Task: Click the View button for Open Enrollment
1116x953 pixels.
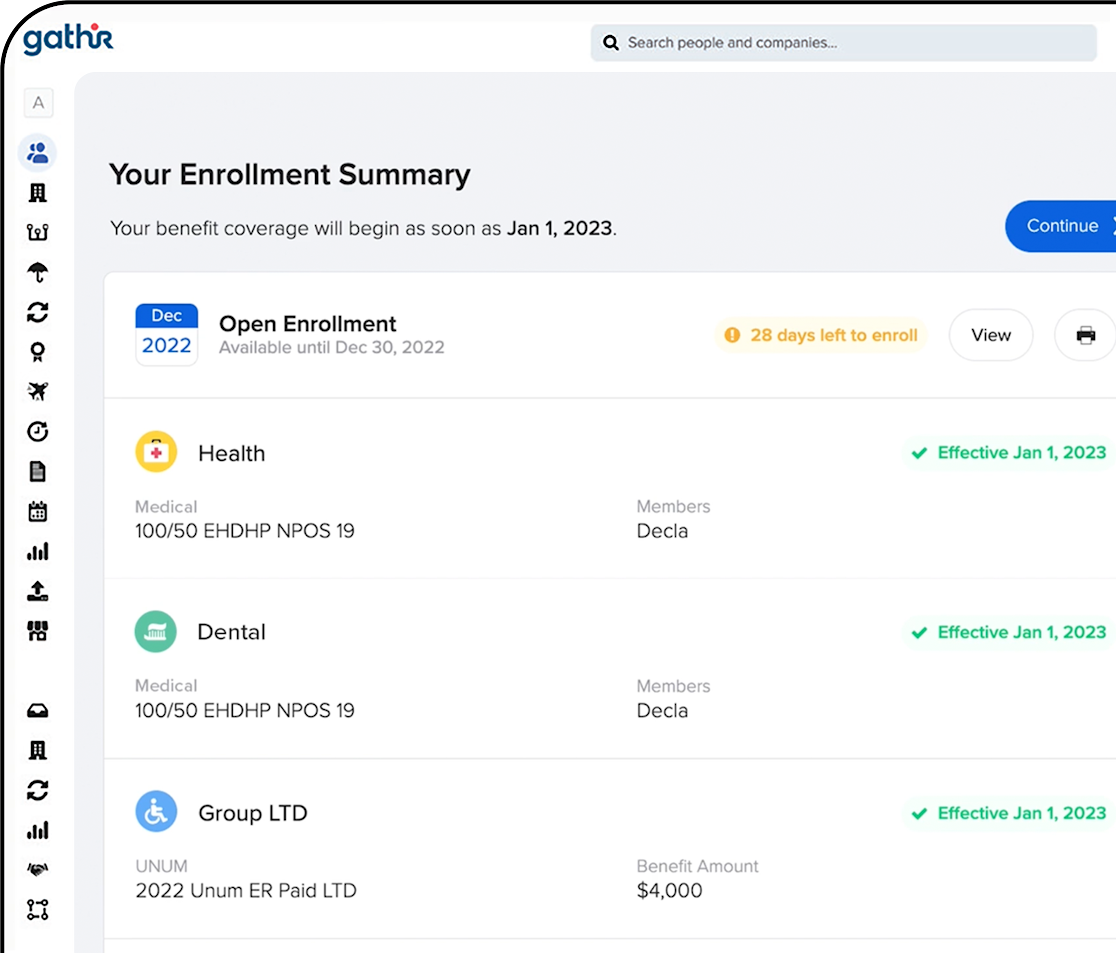Action: pyautogui.click(x=990, y=335)
